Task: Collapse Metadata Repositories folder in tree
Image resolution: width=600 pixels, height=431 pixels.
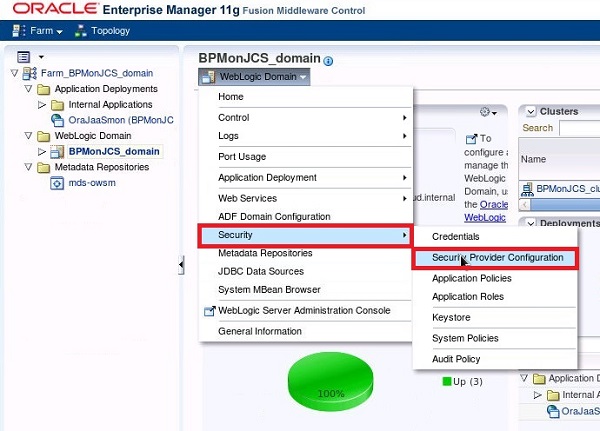Action: pyautogui.click(x=28, y=167)
